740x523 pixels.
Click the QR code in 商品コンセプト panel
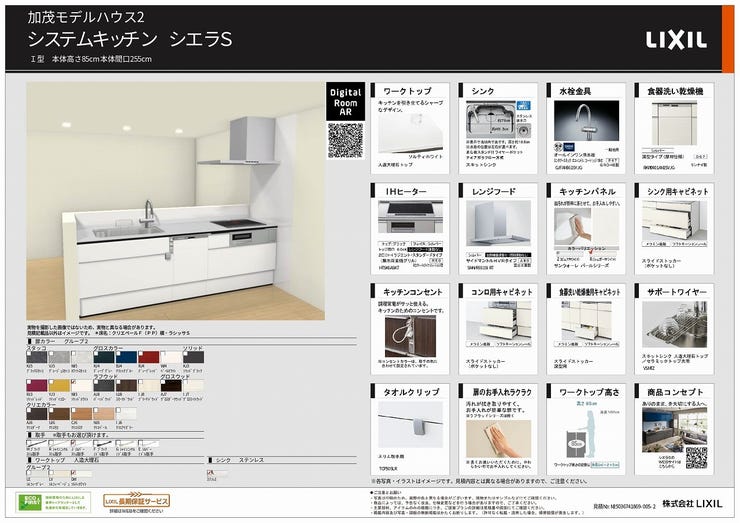[696, 457]
